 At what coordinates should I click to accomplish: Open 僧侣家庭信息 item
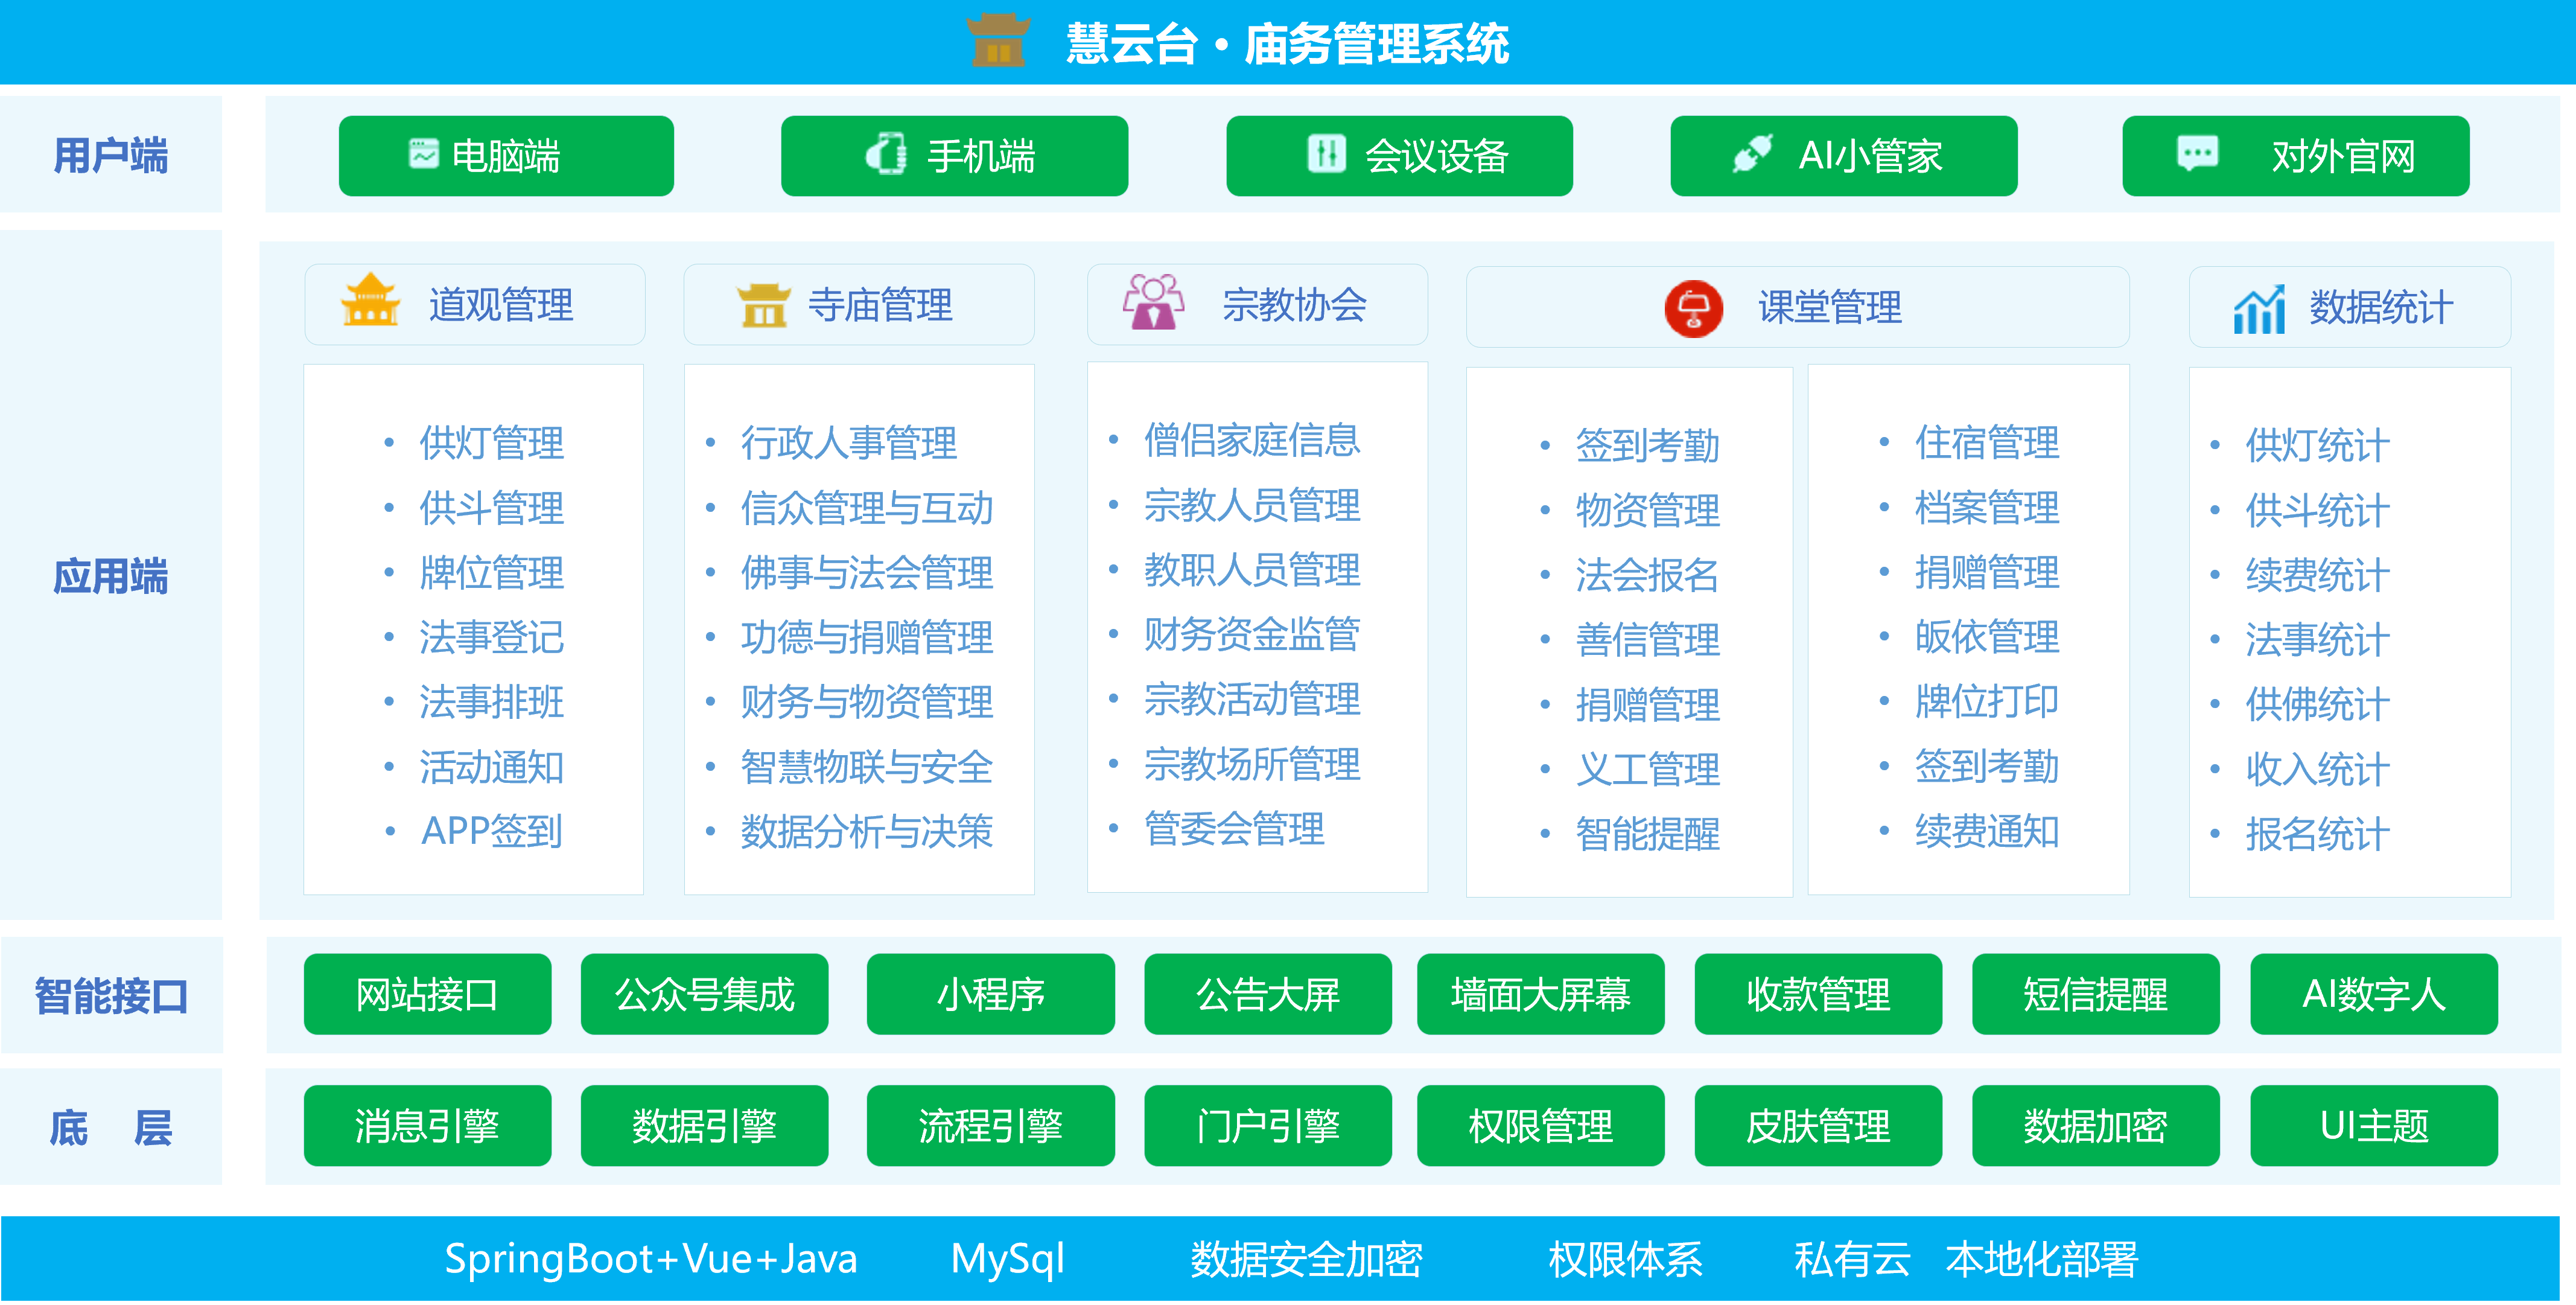click(1252, 440)
